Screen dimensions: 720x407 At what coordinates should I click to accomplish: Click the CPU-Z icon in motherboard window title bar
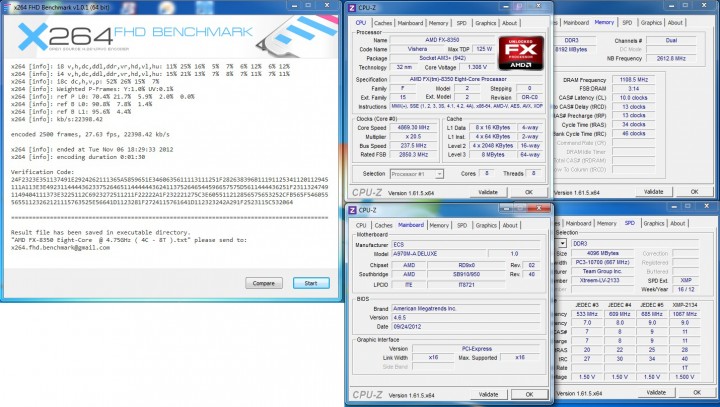[x=352, y=210]
